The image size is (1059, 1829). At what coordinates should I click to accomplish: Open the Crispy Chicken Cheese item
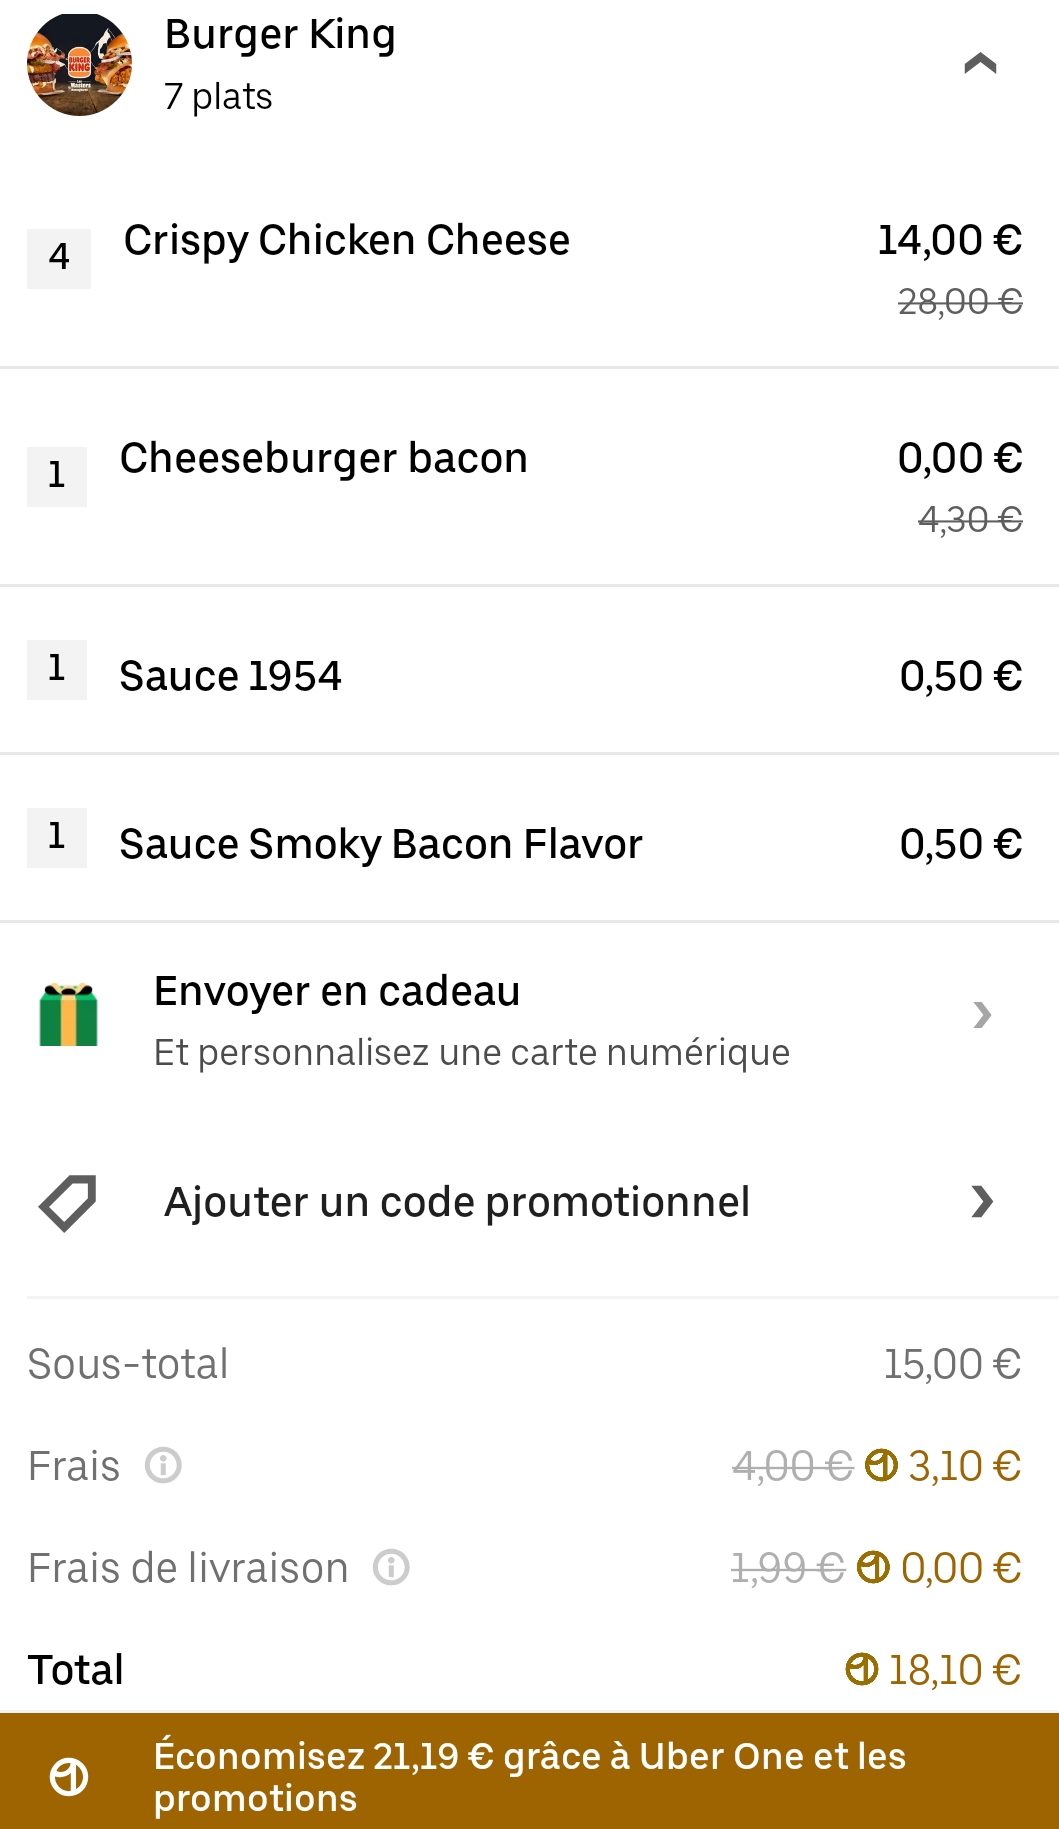tap(346, 241)
